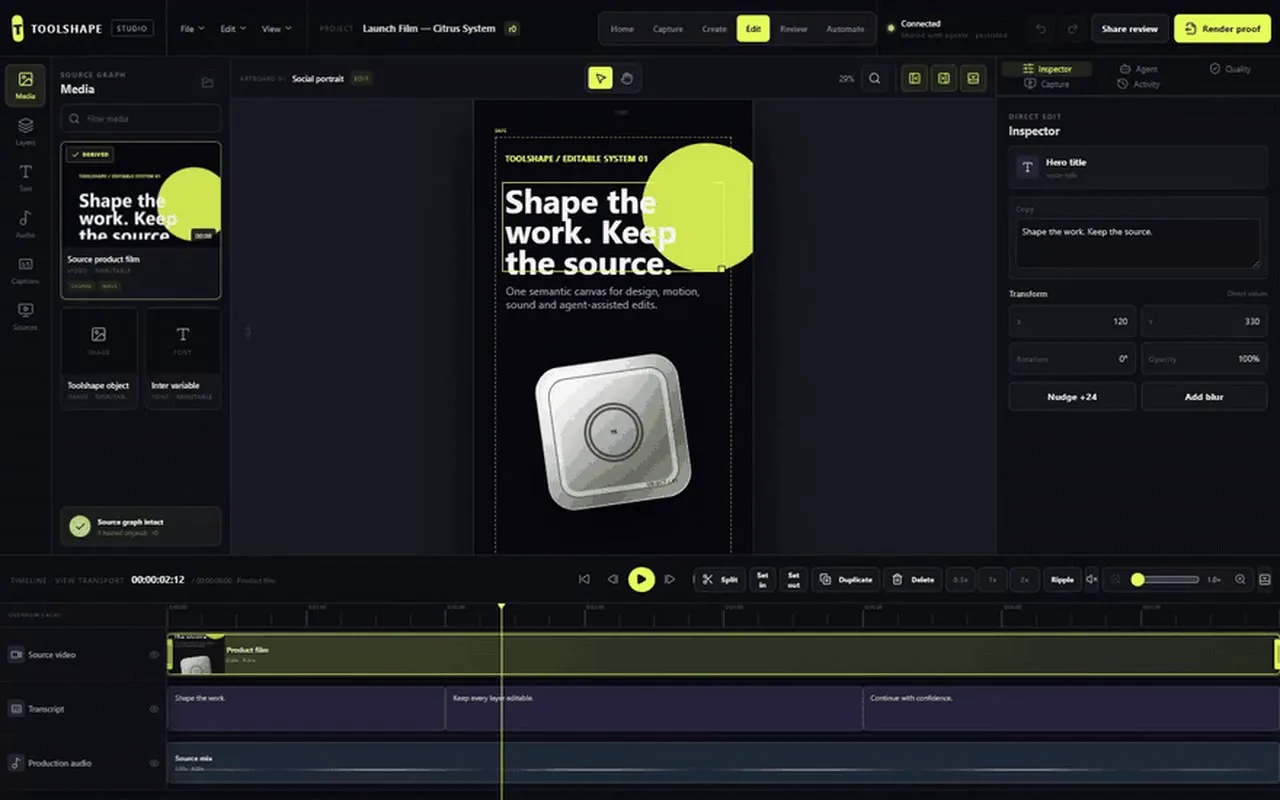Image resolution: width=1280 pixels, height=800 pixels.
Task: Step back one frame
Action: point(612,579)
